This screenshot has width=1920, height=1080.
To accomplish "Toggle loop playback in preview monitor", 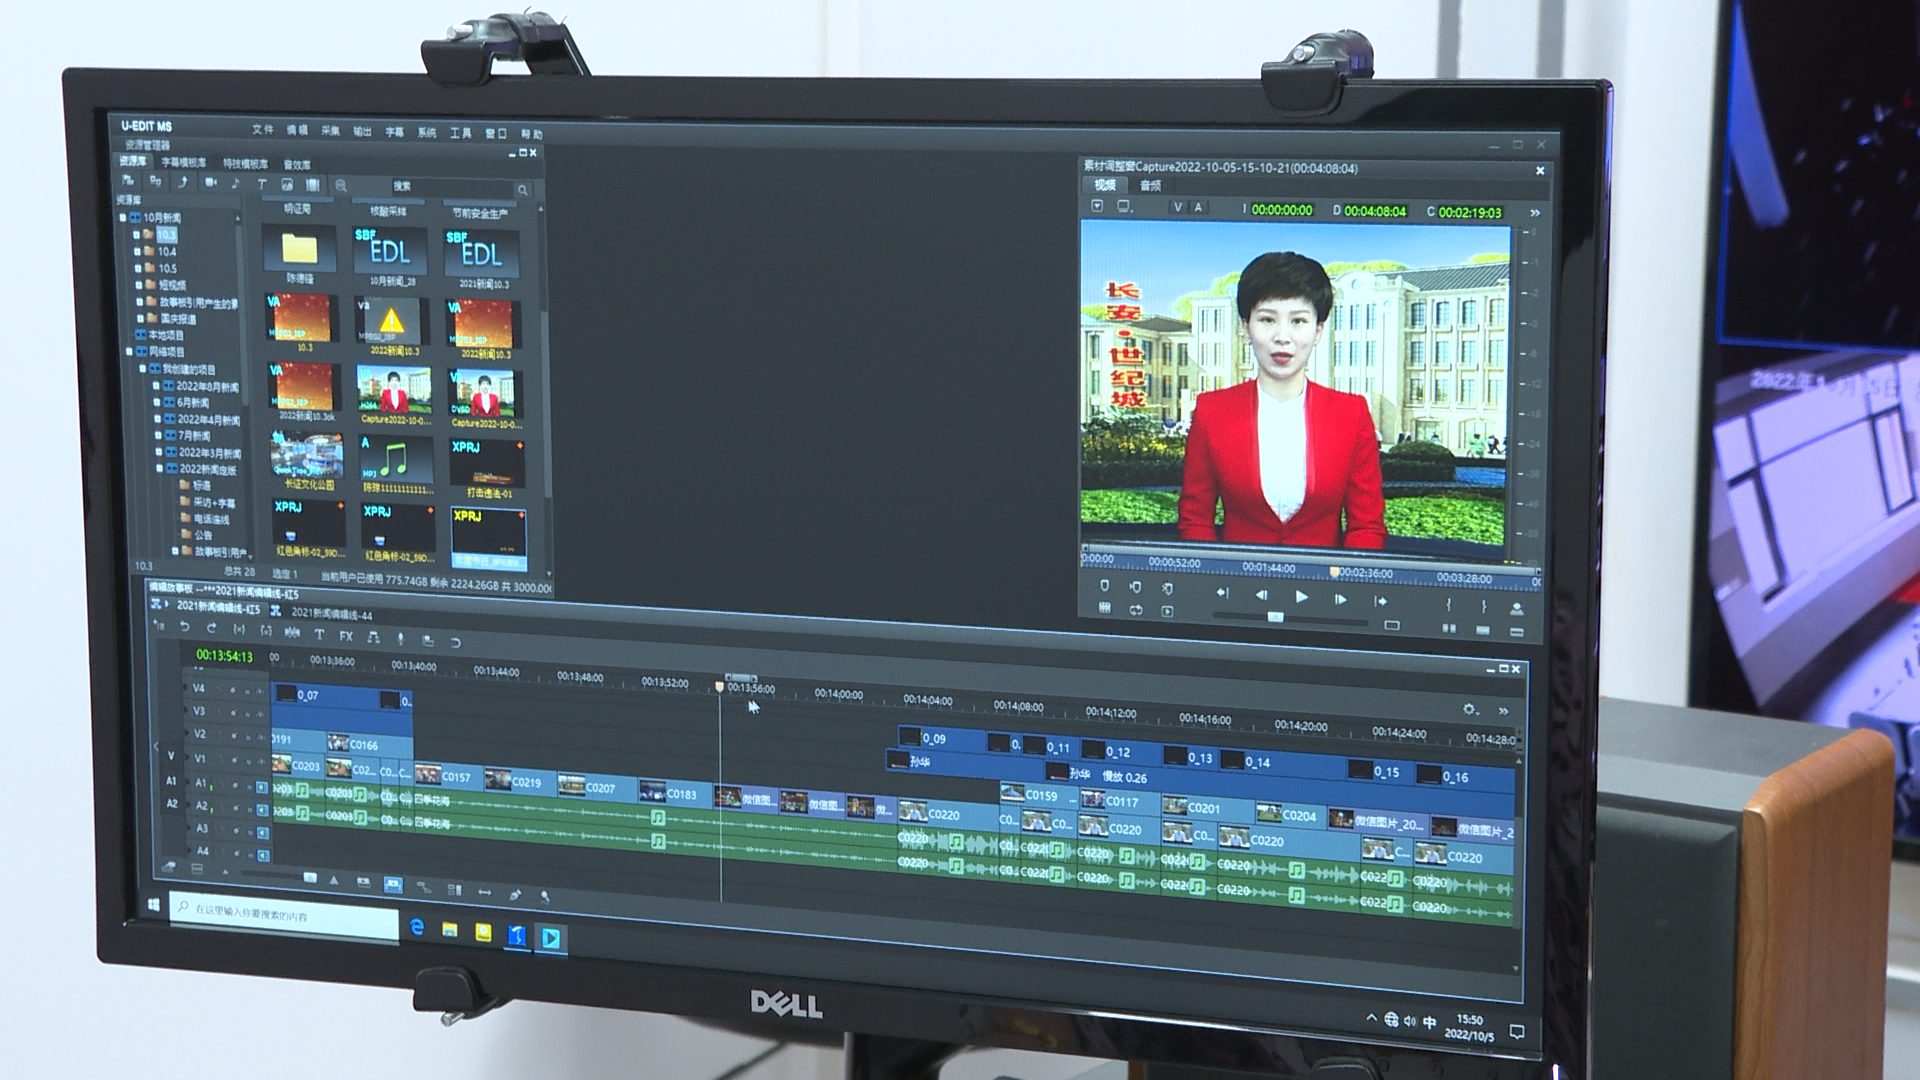I will (1136, 609).
